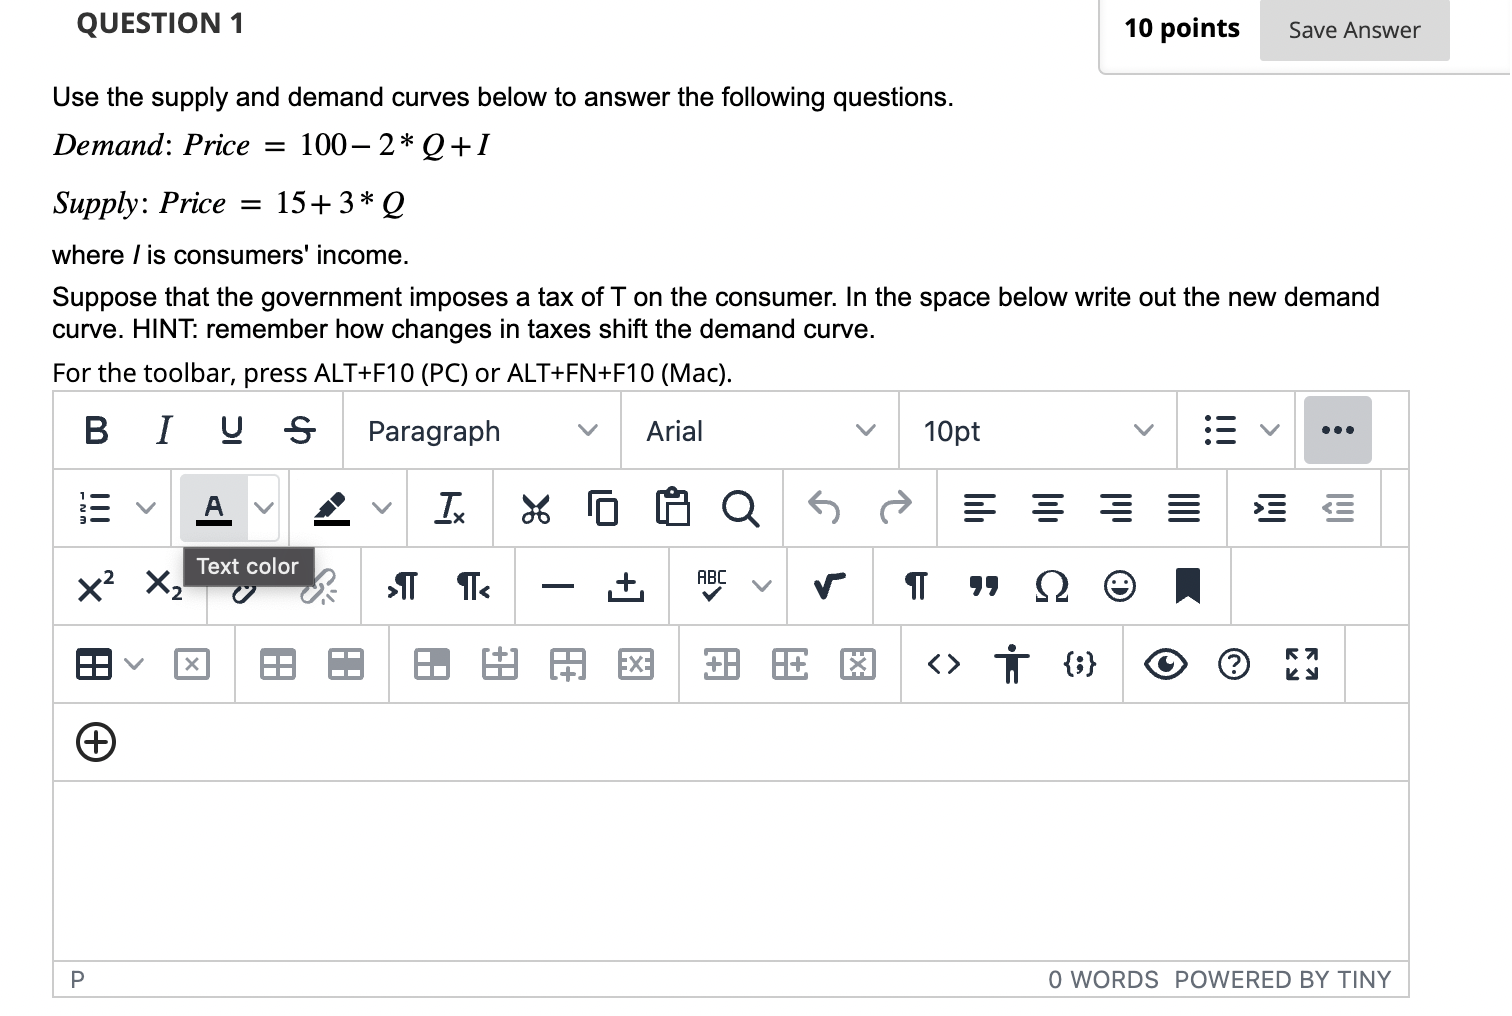The height and width of the screenshot is (1016, 1512).
Task: Toggle bold formatting
Action: [95, 430]
